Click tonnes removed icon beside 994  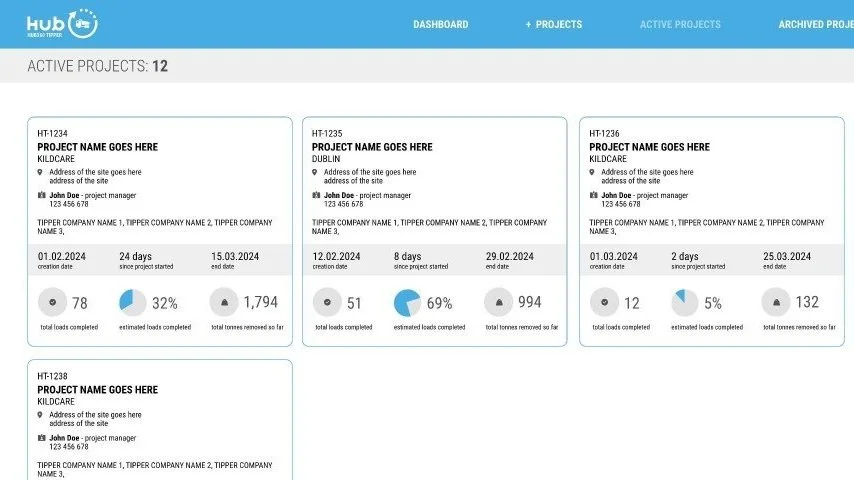pos(498,302)
